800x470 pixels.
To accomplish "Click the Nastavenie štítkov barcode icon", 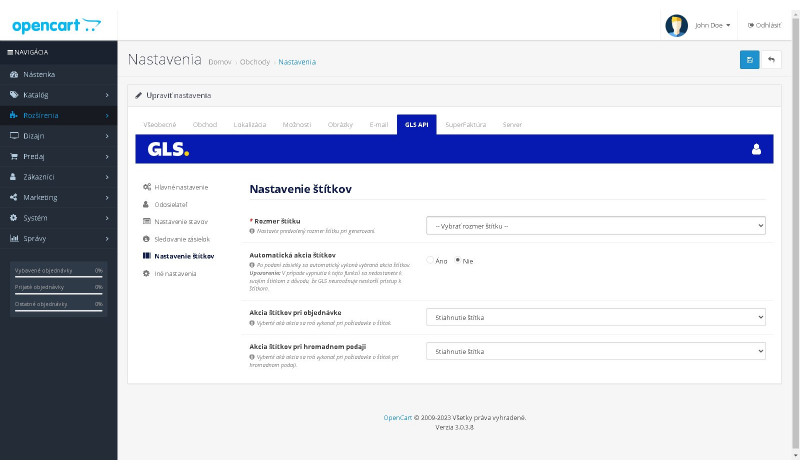I will (x=147, y=256).
